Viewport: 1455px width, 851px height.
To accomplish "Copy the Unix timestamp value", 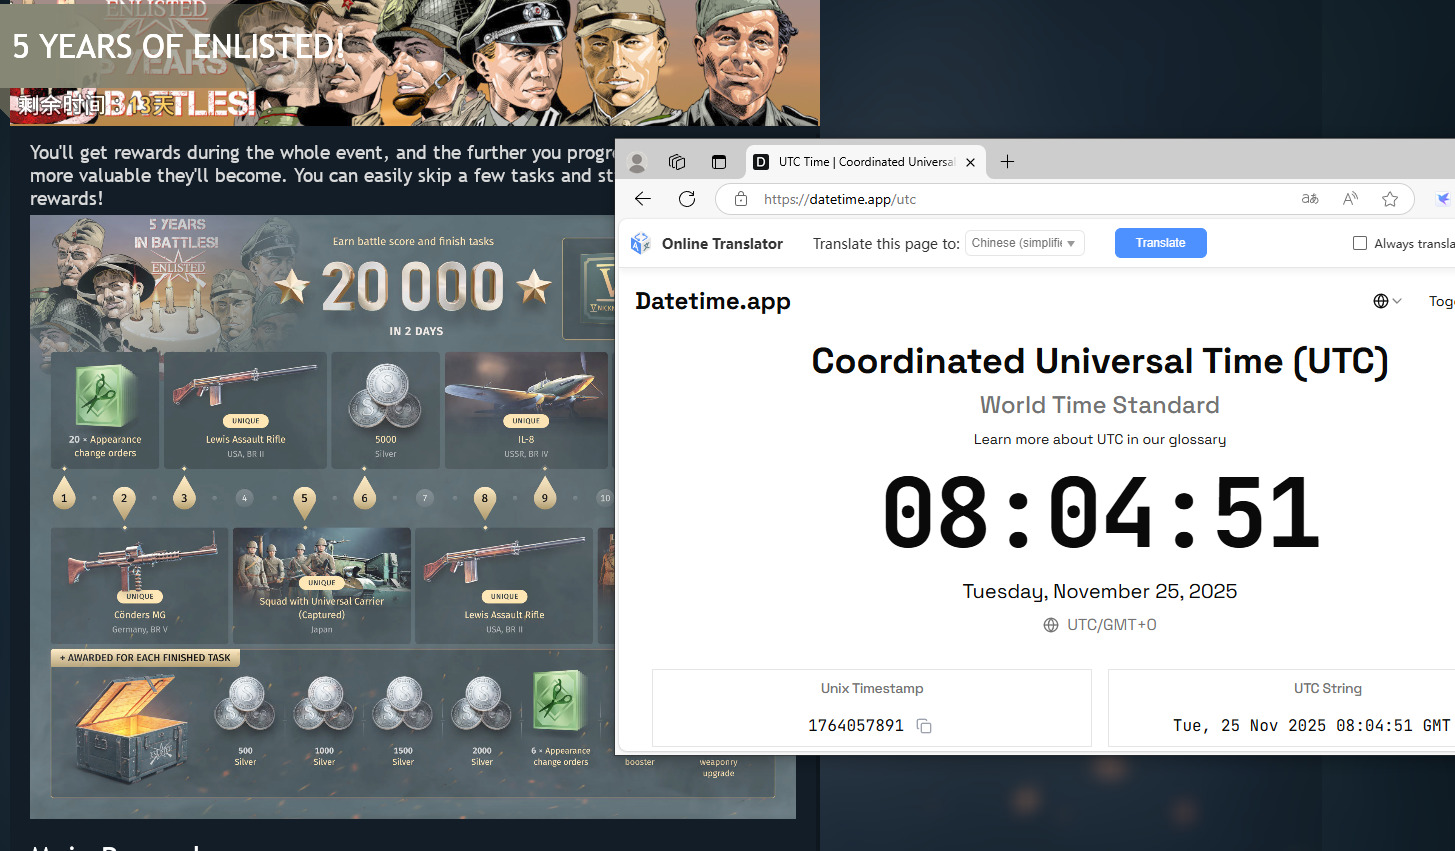I will [x=924, y=726].
